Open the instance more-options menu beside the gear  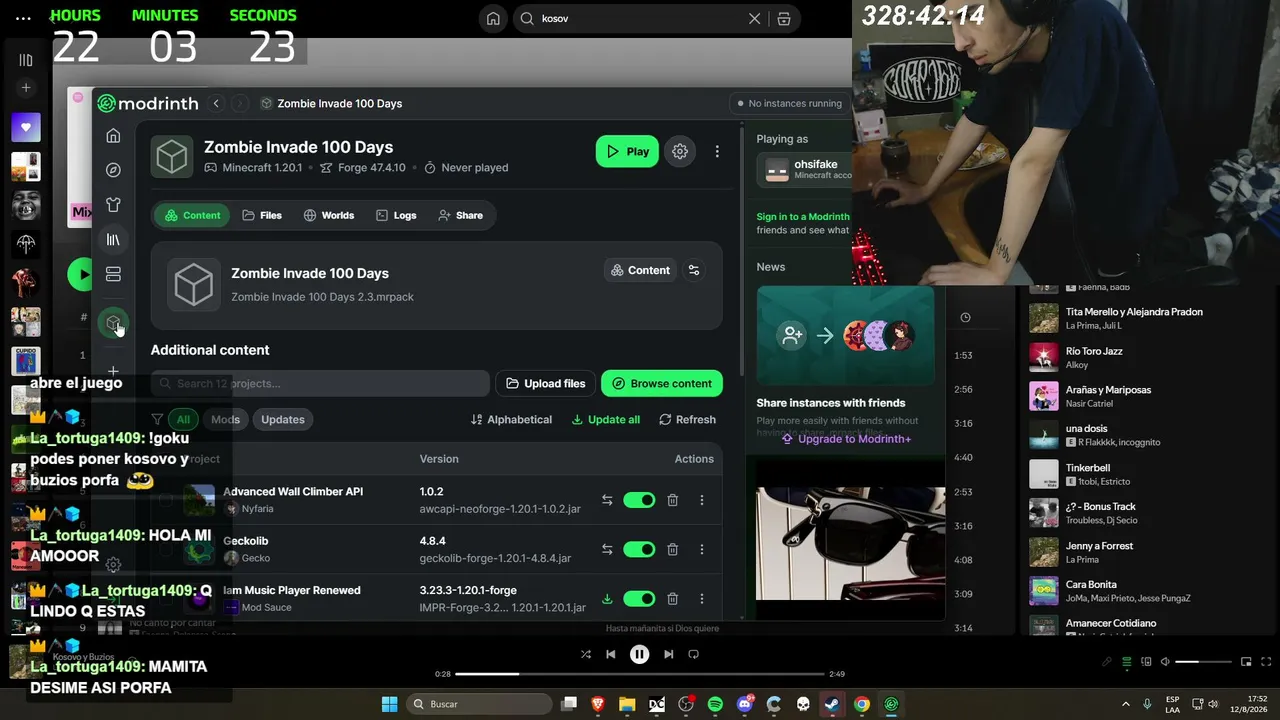click(717, 151)
